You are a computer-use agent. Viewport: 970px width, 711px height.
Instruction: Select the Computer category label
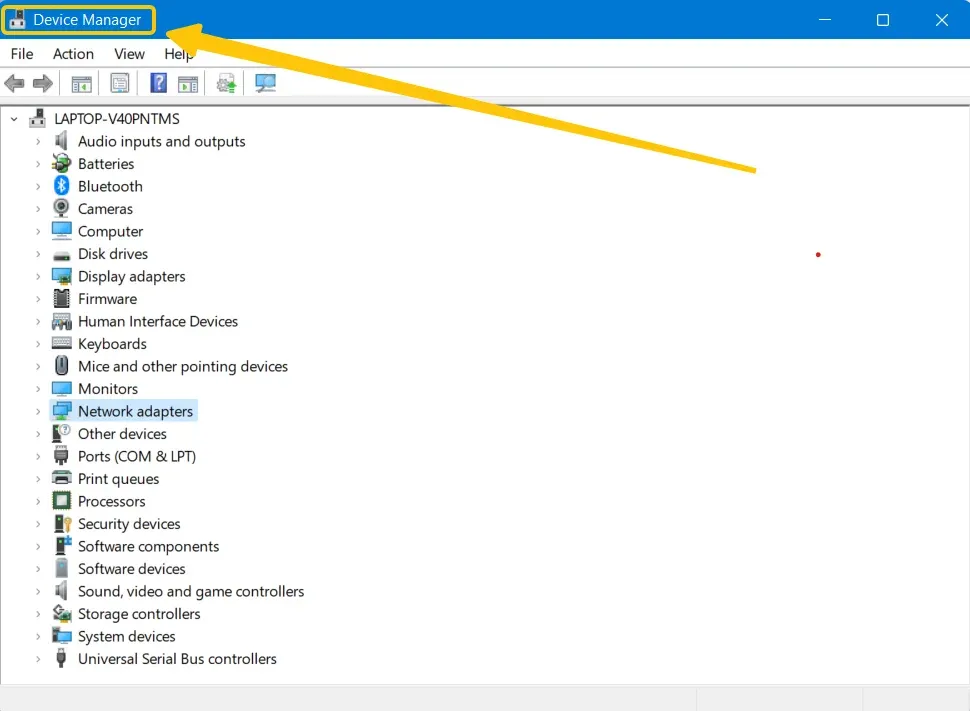pyautogui.click(x=110, y=231)
